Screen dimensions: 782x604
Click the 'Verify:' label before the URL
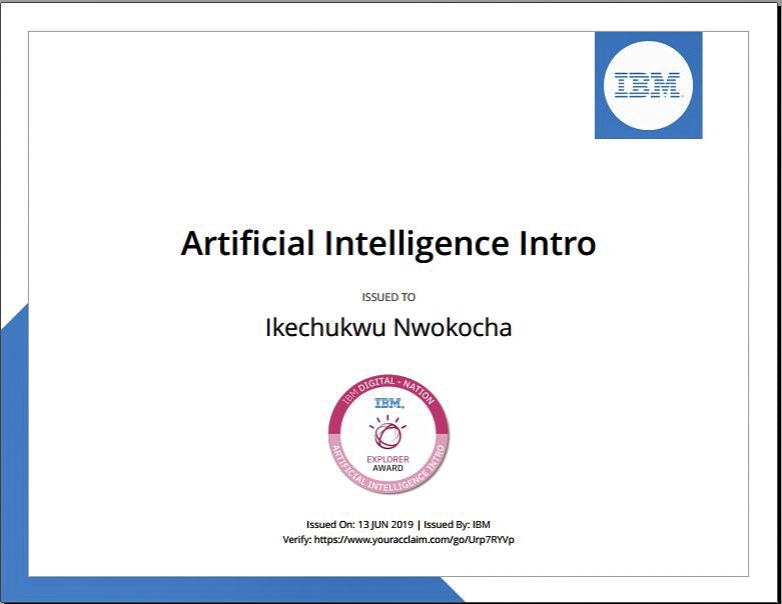[299, 540]
